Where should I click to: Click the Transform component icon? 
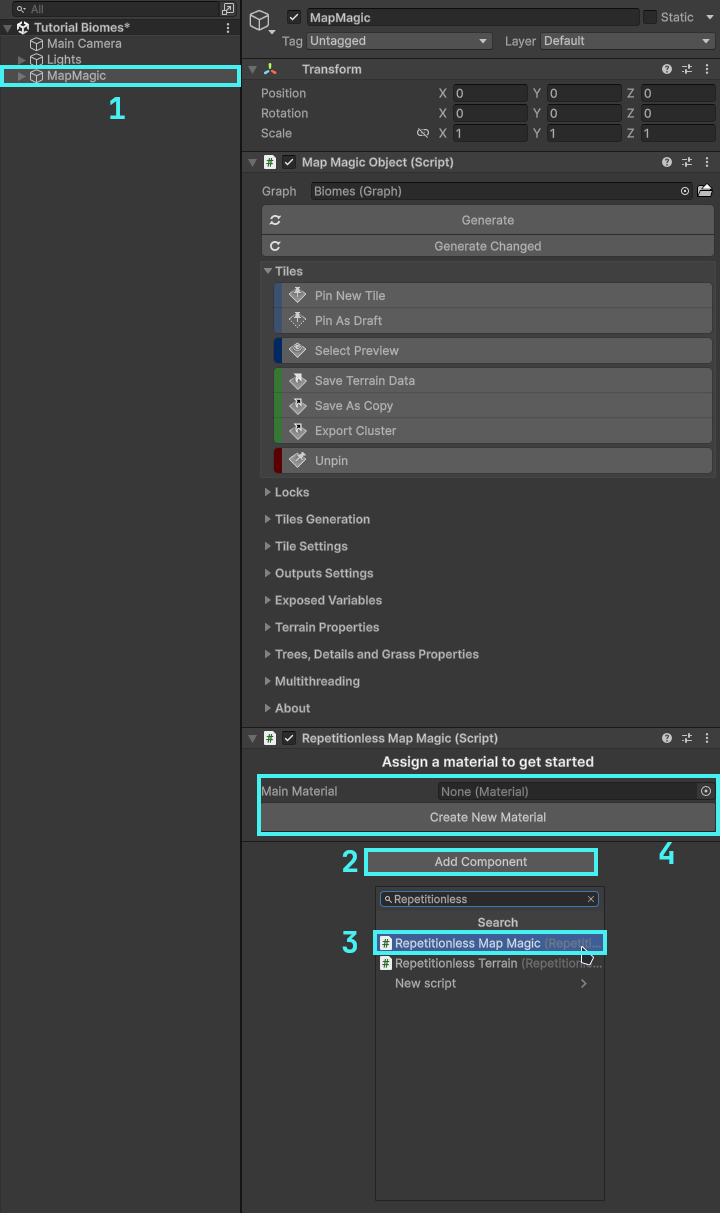click(x=270, y=69)
